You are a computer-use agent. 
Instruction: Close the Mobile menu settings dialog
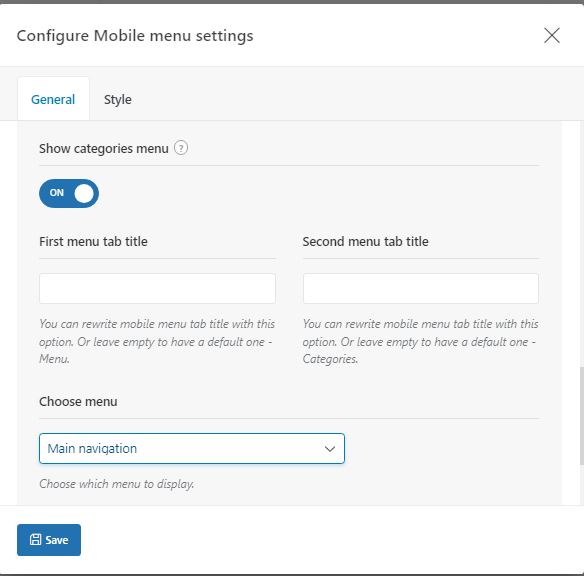[552, 35]
